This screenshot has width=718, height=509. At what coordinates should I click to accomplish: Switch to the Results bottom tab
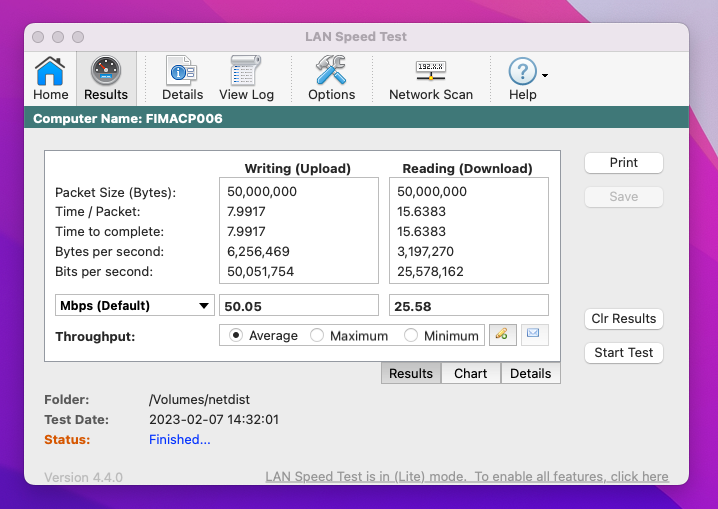tap(411, 374)
